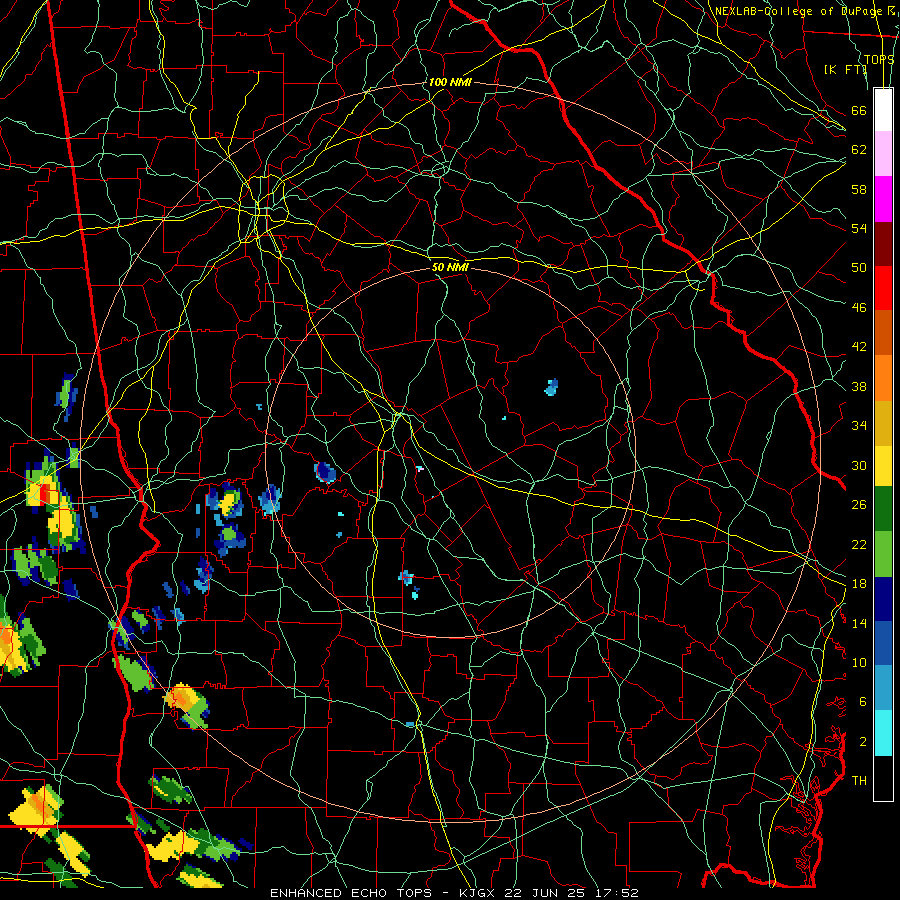
Task: Click the Enhanced Echo Tops KJGX caption
Action: [x=454, y=893]
